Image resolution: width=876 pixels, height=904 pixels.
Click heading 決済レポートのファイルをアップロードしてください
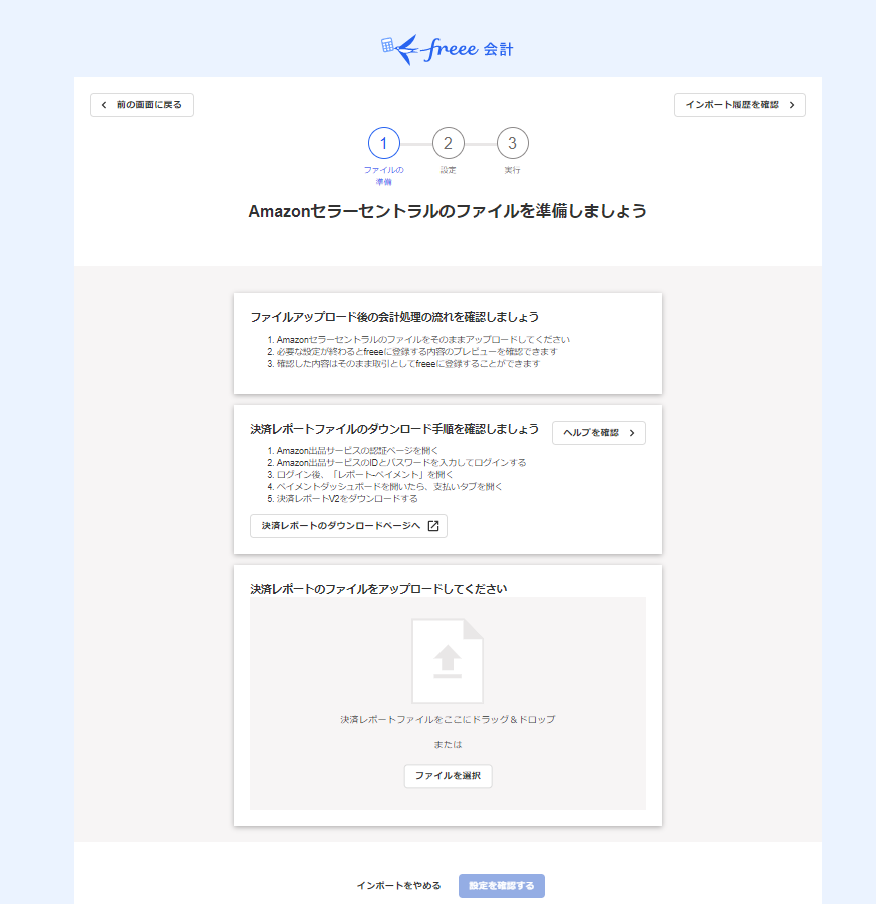tap(379, 589)
